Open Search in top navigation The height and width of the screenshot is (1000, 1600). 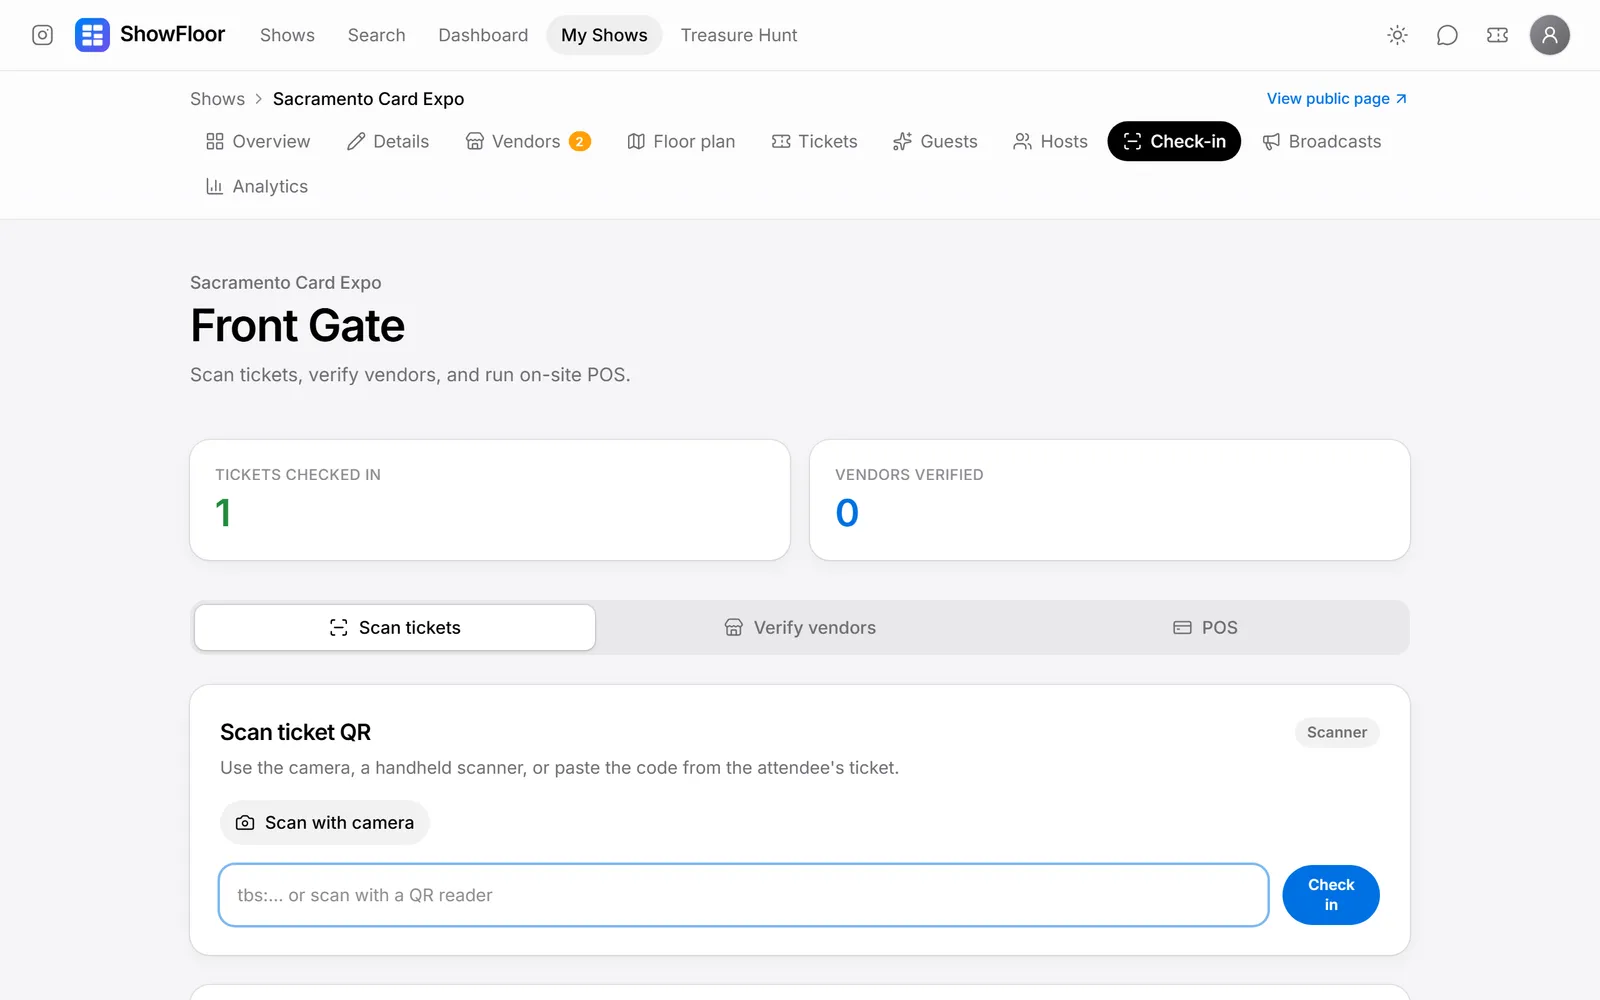coord(376,35)
